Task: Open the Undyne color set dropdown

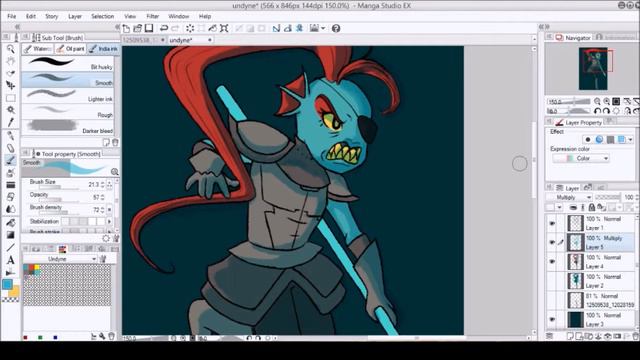Action: pyautogui.click(x=60, y=259)
